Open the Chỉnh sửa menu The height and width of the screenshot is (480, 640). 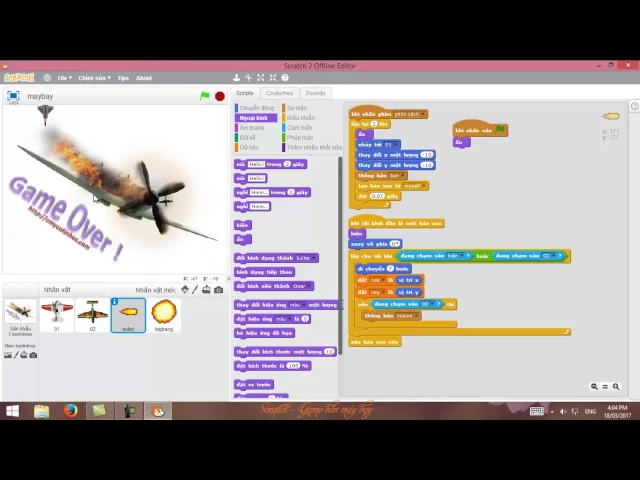(x=93, y=78)
